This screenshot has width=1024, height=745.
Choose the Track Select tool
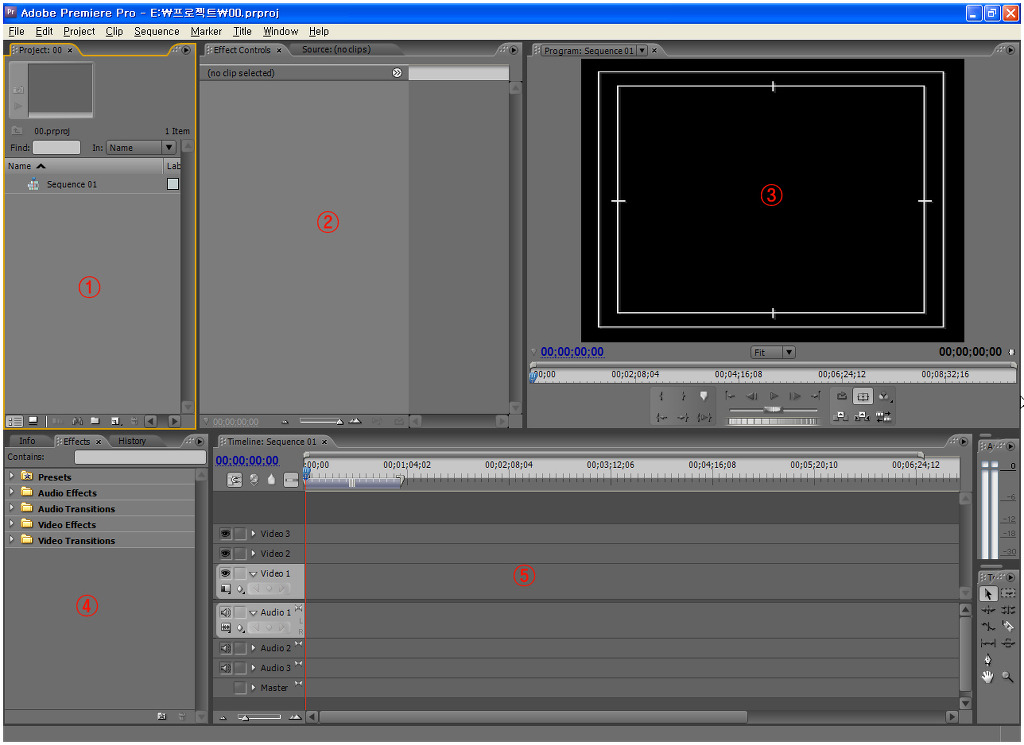pyautogui.click(x=1008, y=593)
